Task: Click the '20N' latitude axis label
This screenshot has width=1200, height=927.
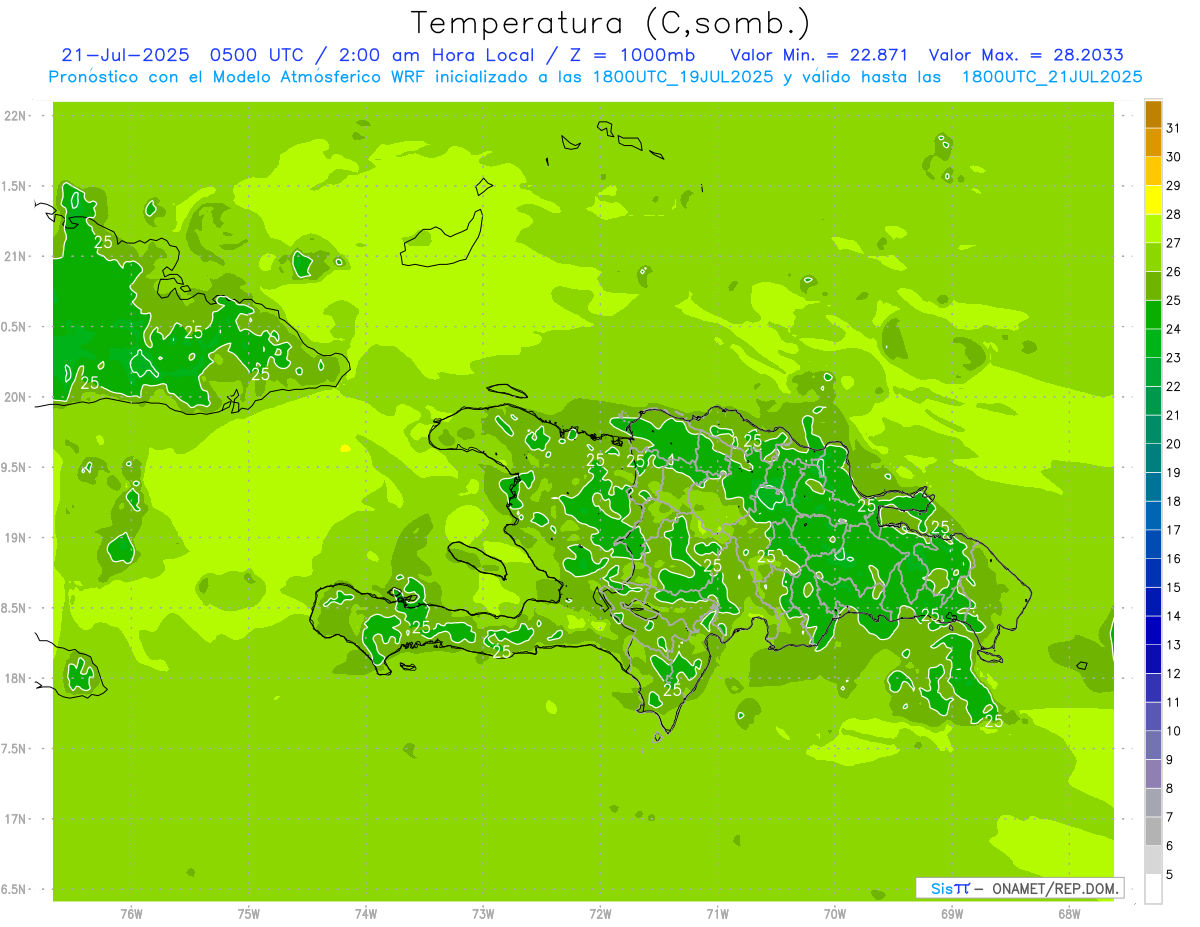Action: click(14, 397)
